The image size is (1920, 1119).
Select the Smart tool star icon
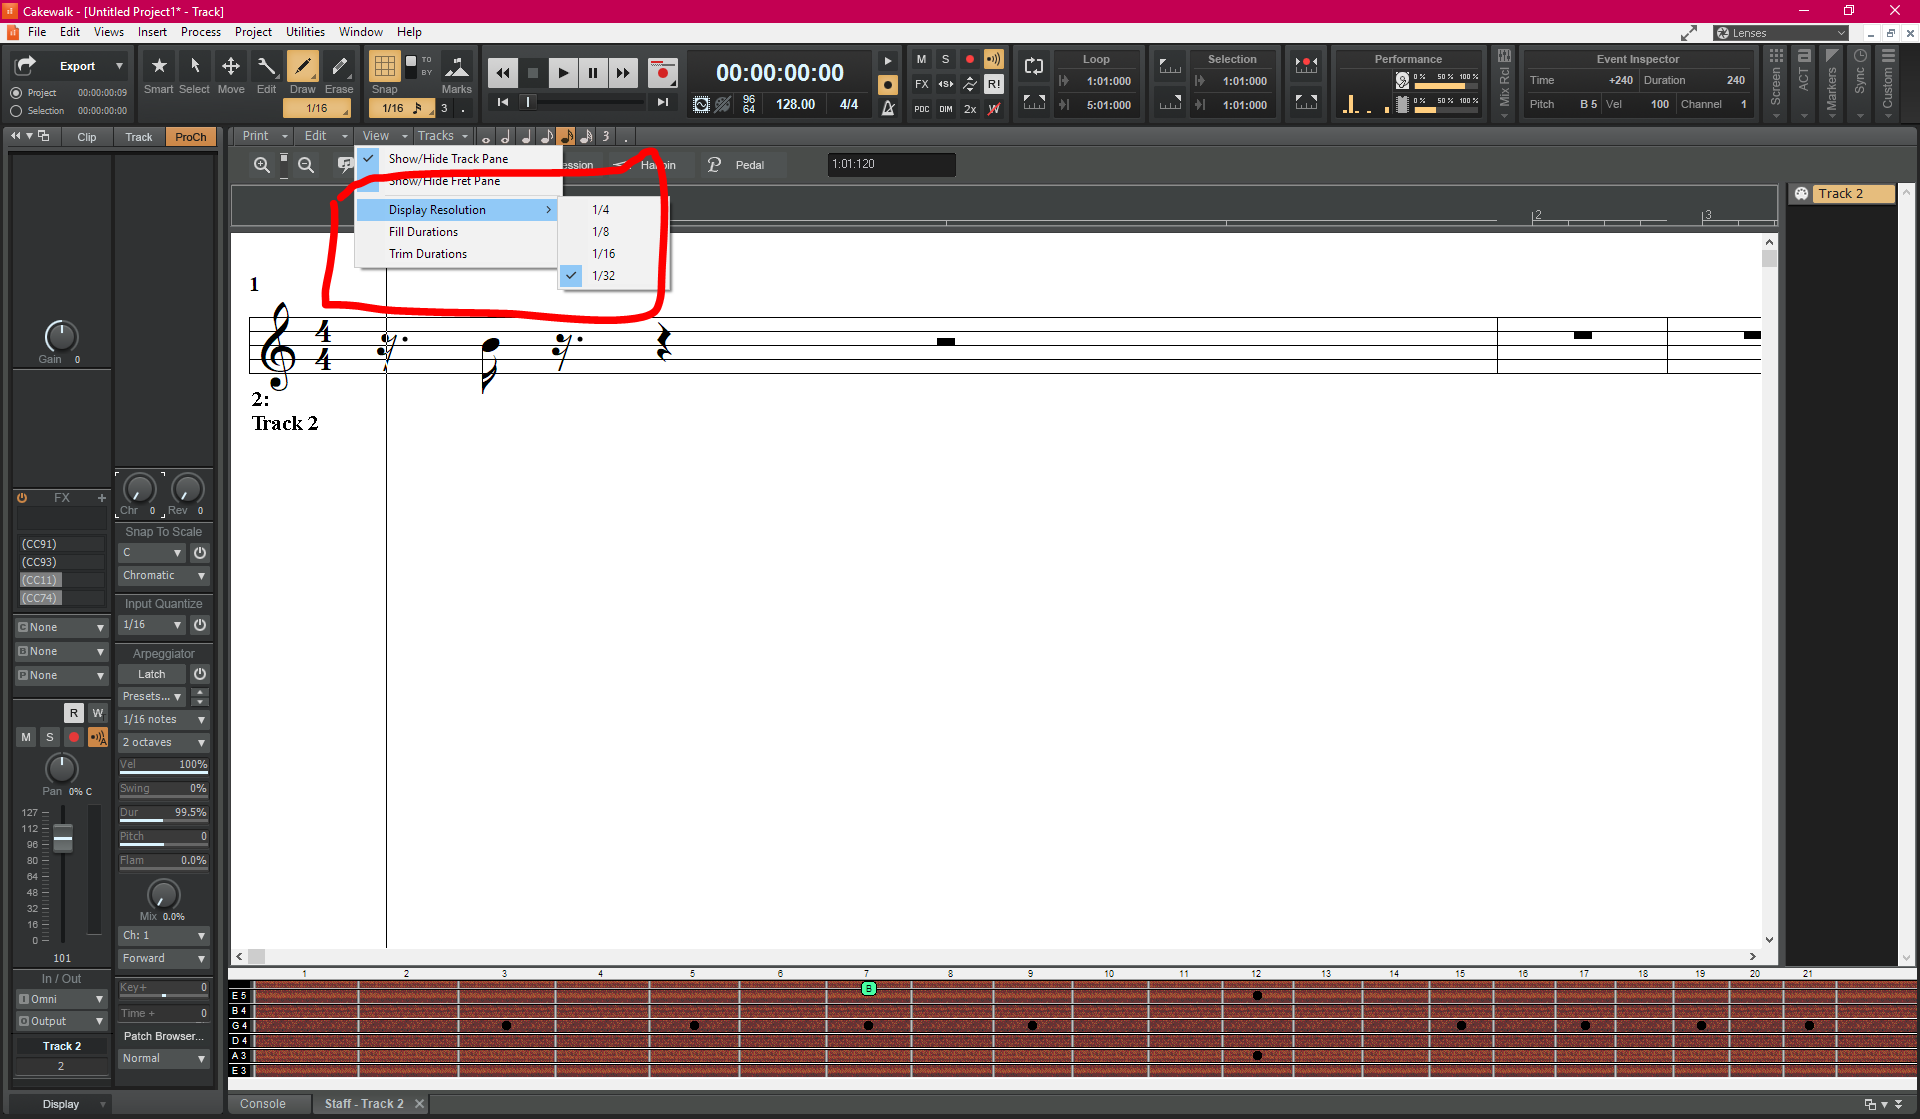158,67
